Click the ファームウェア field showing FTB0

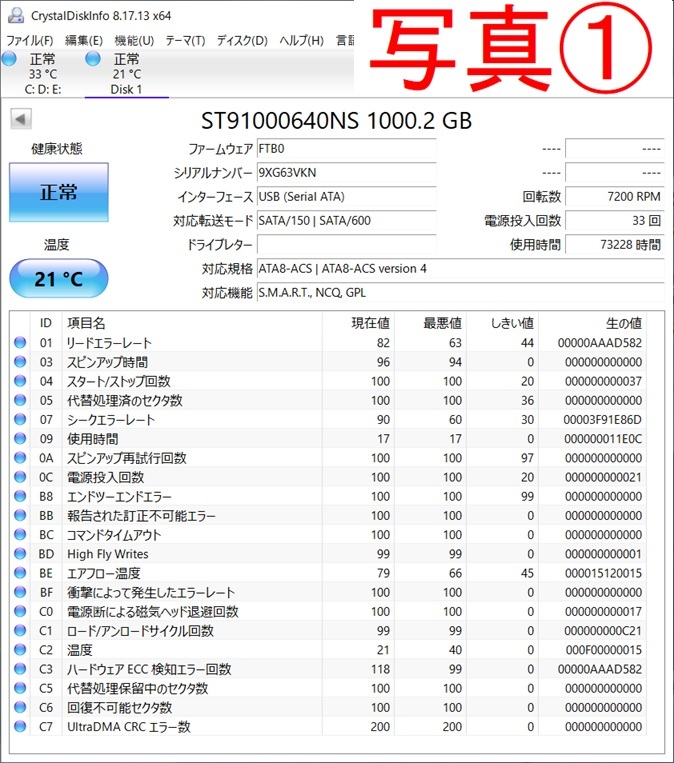[346, 148]
